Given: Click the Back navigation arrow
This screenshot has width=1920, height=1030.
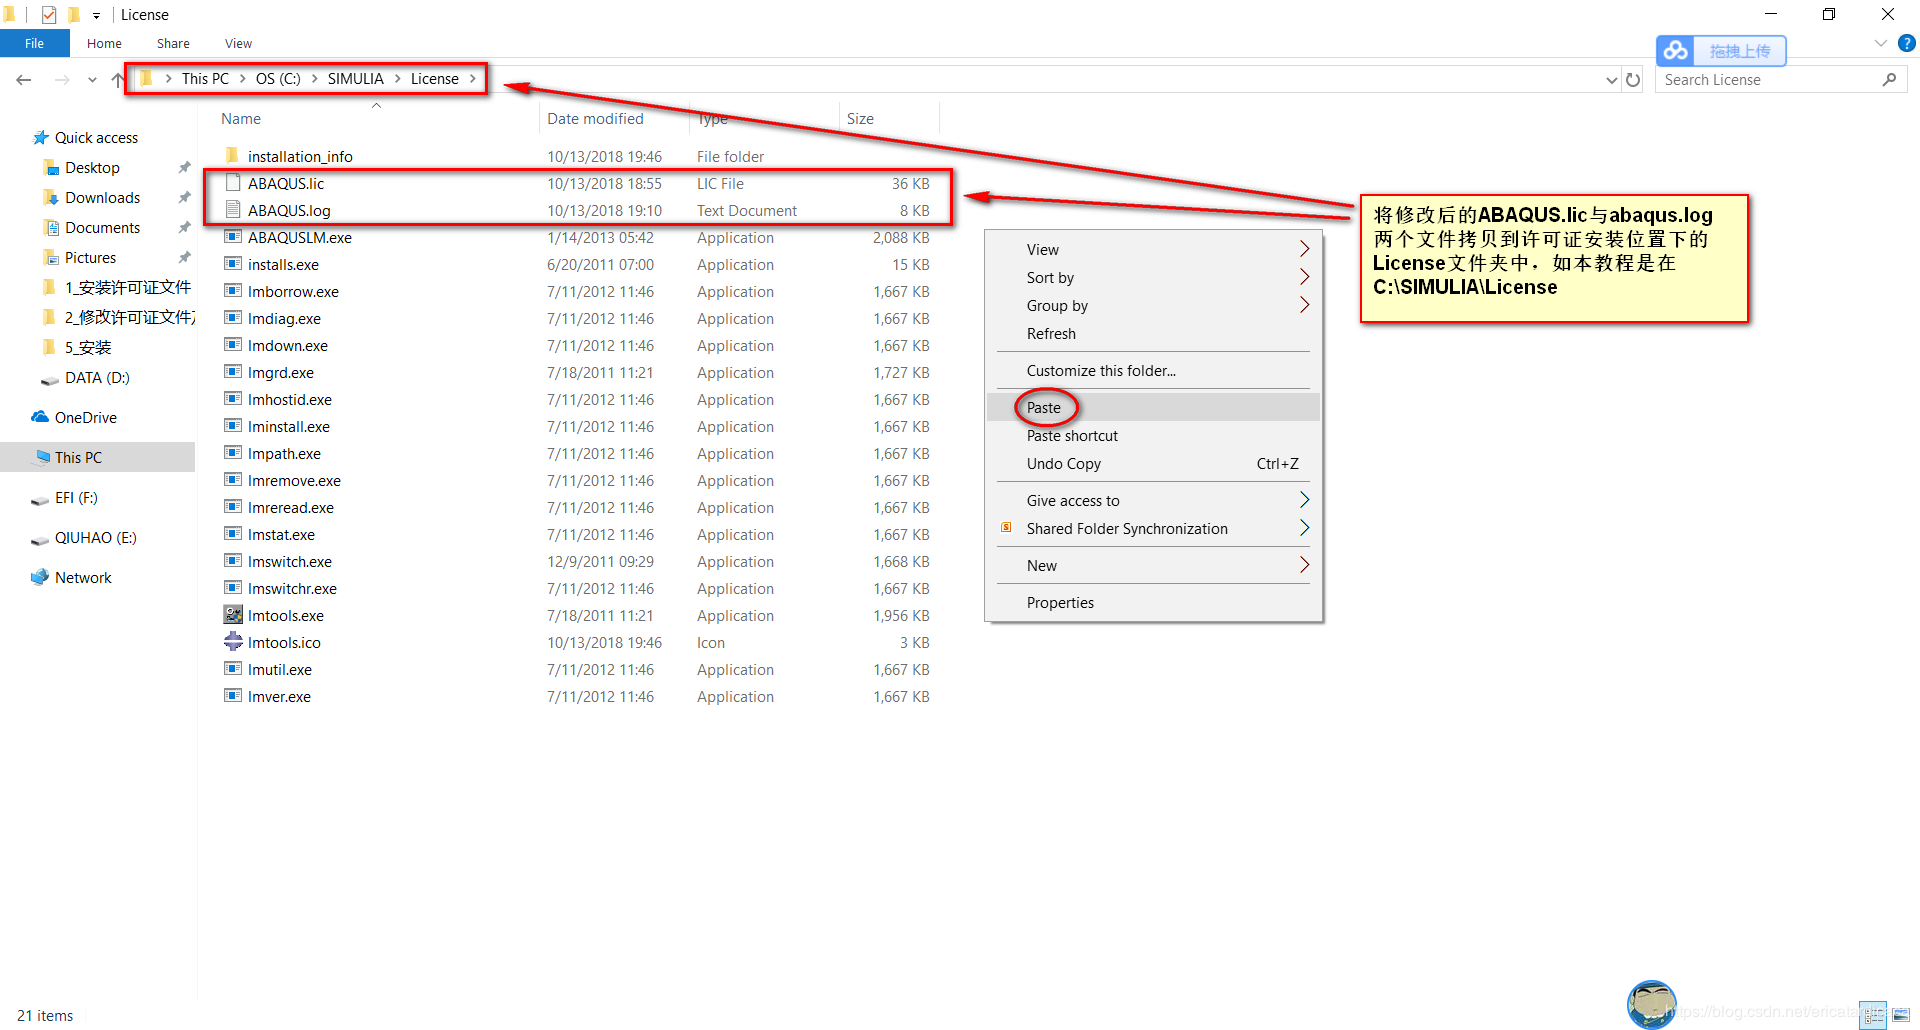Looking at the screenshot, I should pyautogui.click(x=24, y=80).
